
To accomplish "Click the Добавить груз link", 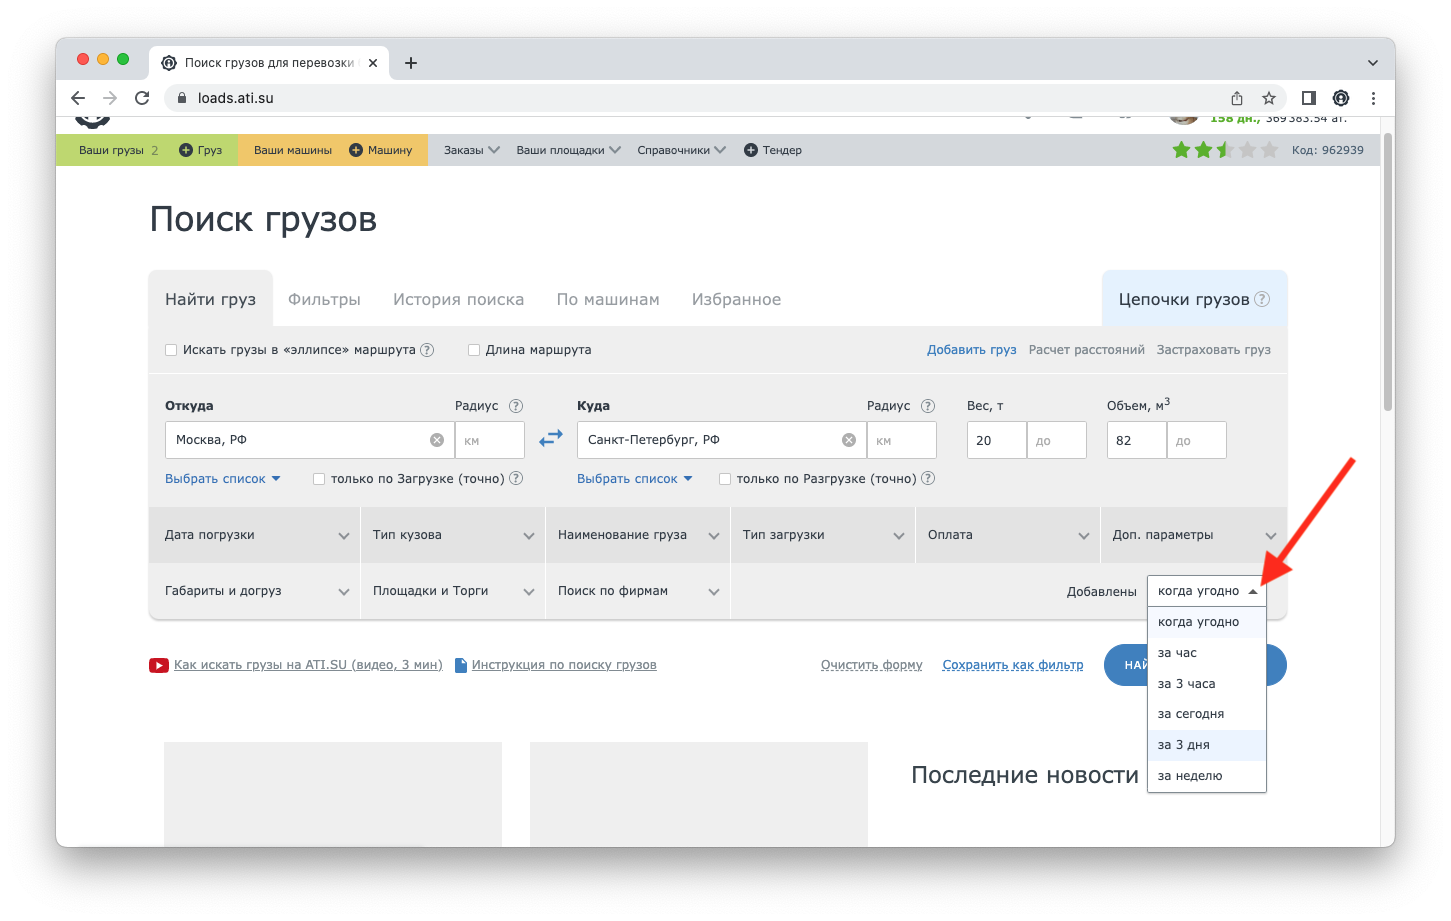I will (971, 350).
